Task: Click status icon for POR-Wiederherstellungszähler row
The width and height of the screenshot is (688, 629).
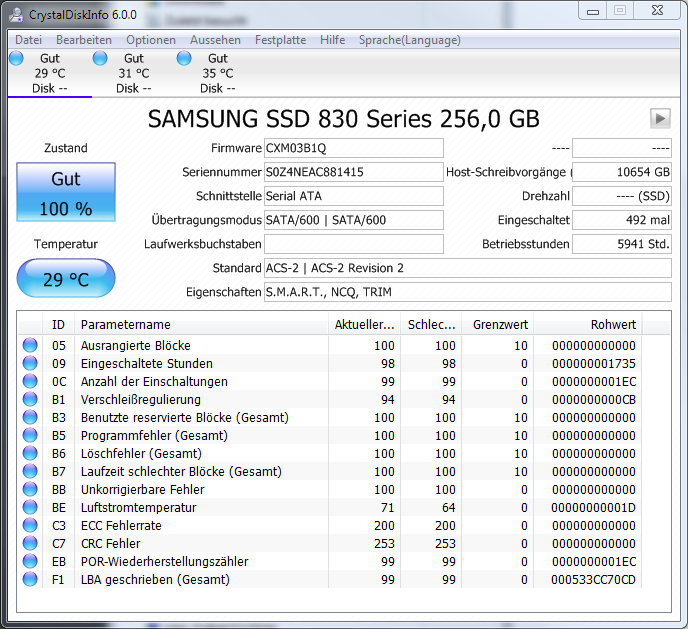Action: click(x=30, y=561)
